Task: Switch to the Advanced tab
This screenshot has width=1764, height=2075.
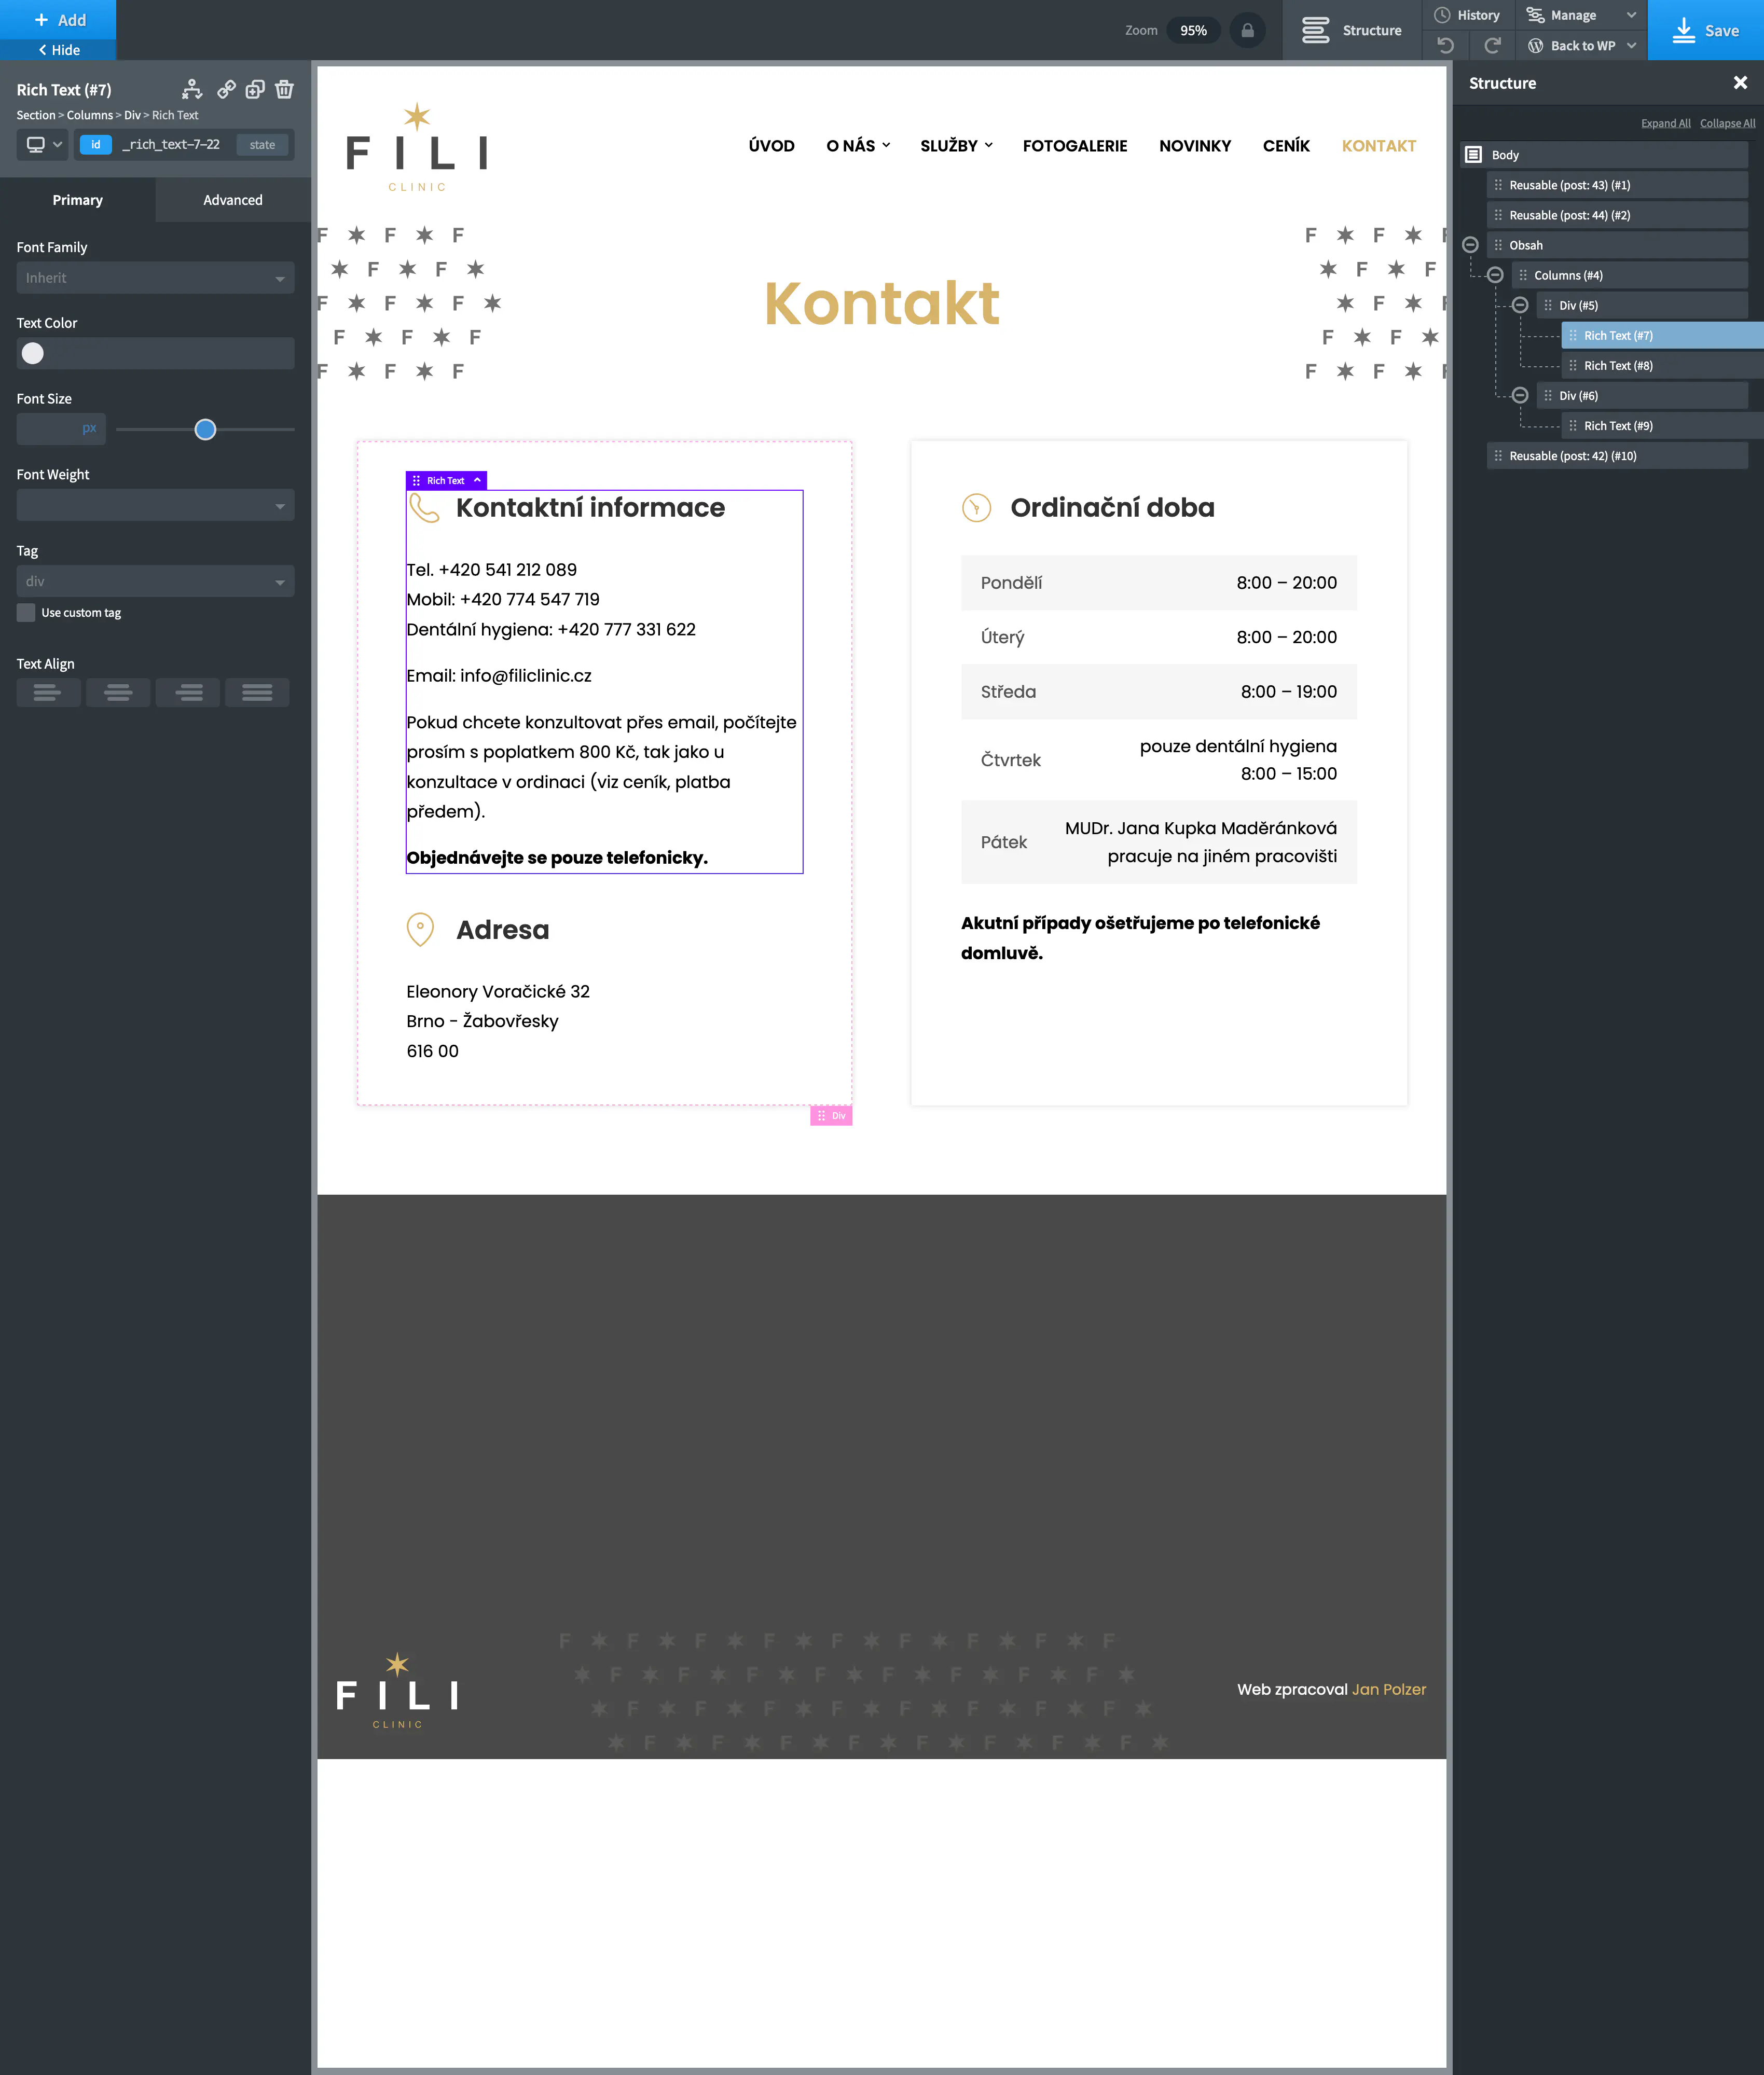Action: coord(232,199)
